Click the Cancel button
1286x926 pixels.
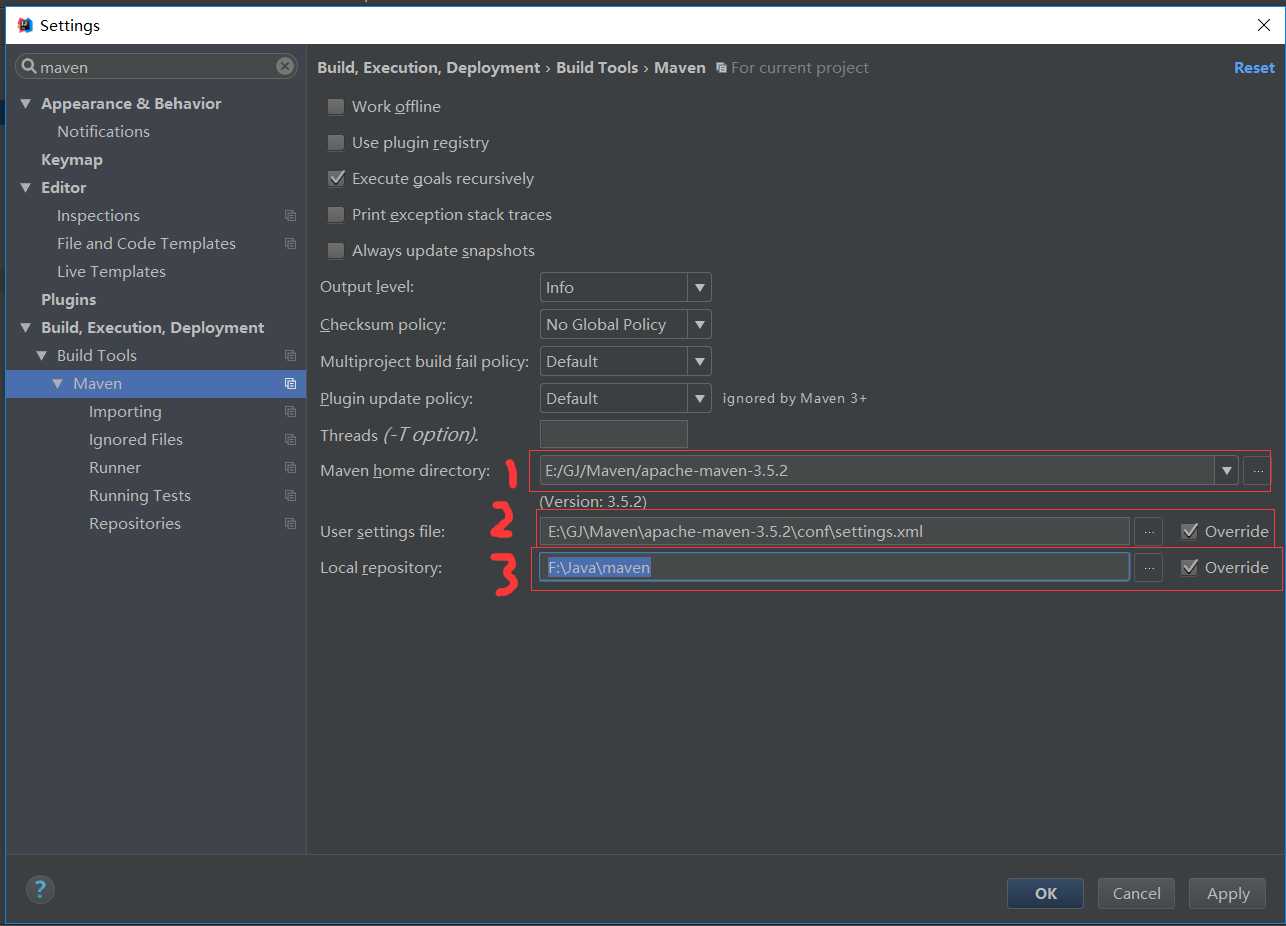click(1136, 893)
